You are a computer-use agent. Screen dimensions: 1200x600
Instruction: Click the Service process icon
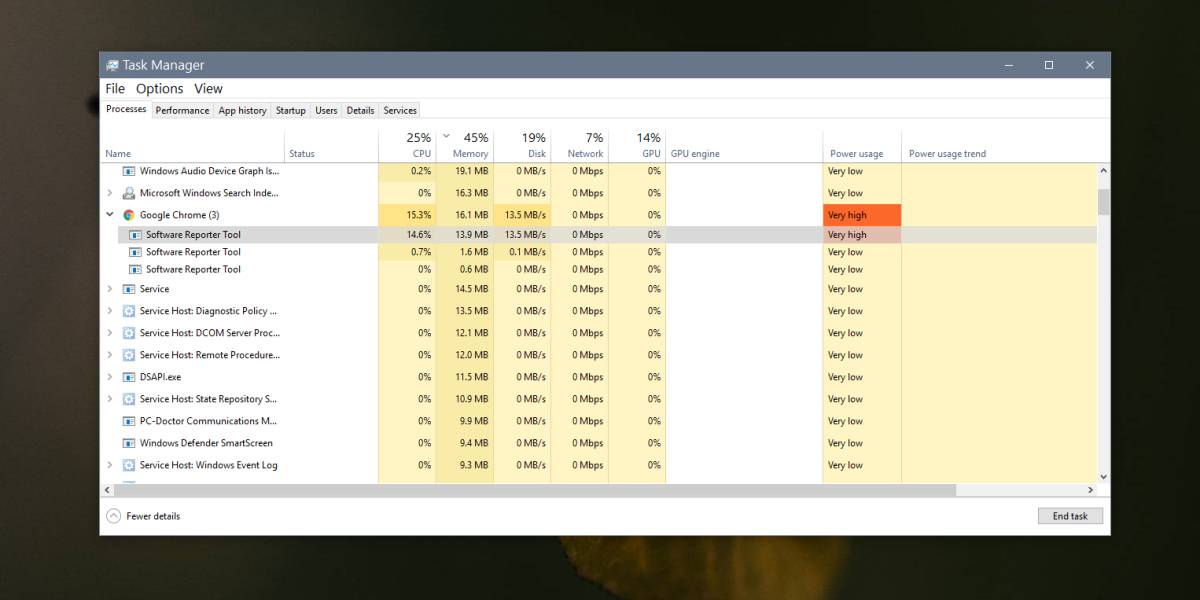129,289
